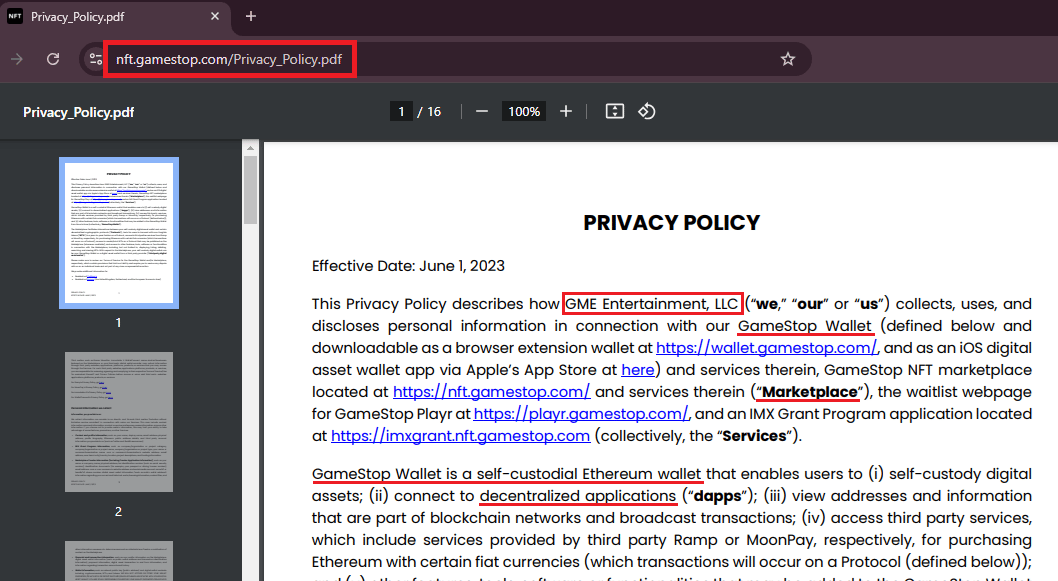Click the page number input field
Image resolution: width=1058 pixels, height=581 pixels.
401,111
